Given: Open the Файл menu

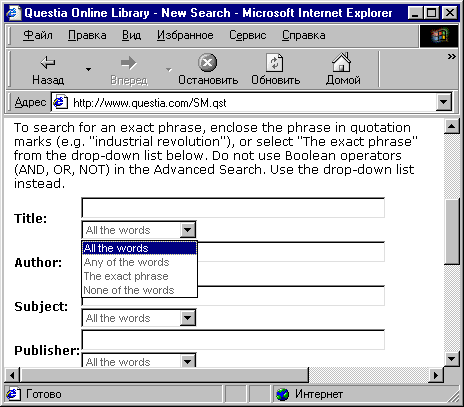Looking at the screenshot, I should 38,35.
